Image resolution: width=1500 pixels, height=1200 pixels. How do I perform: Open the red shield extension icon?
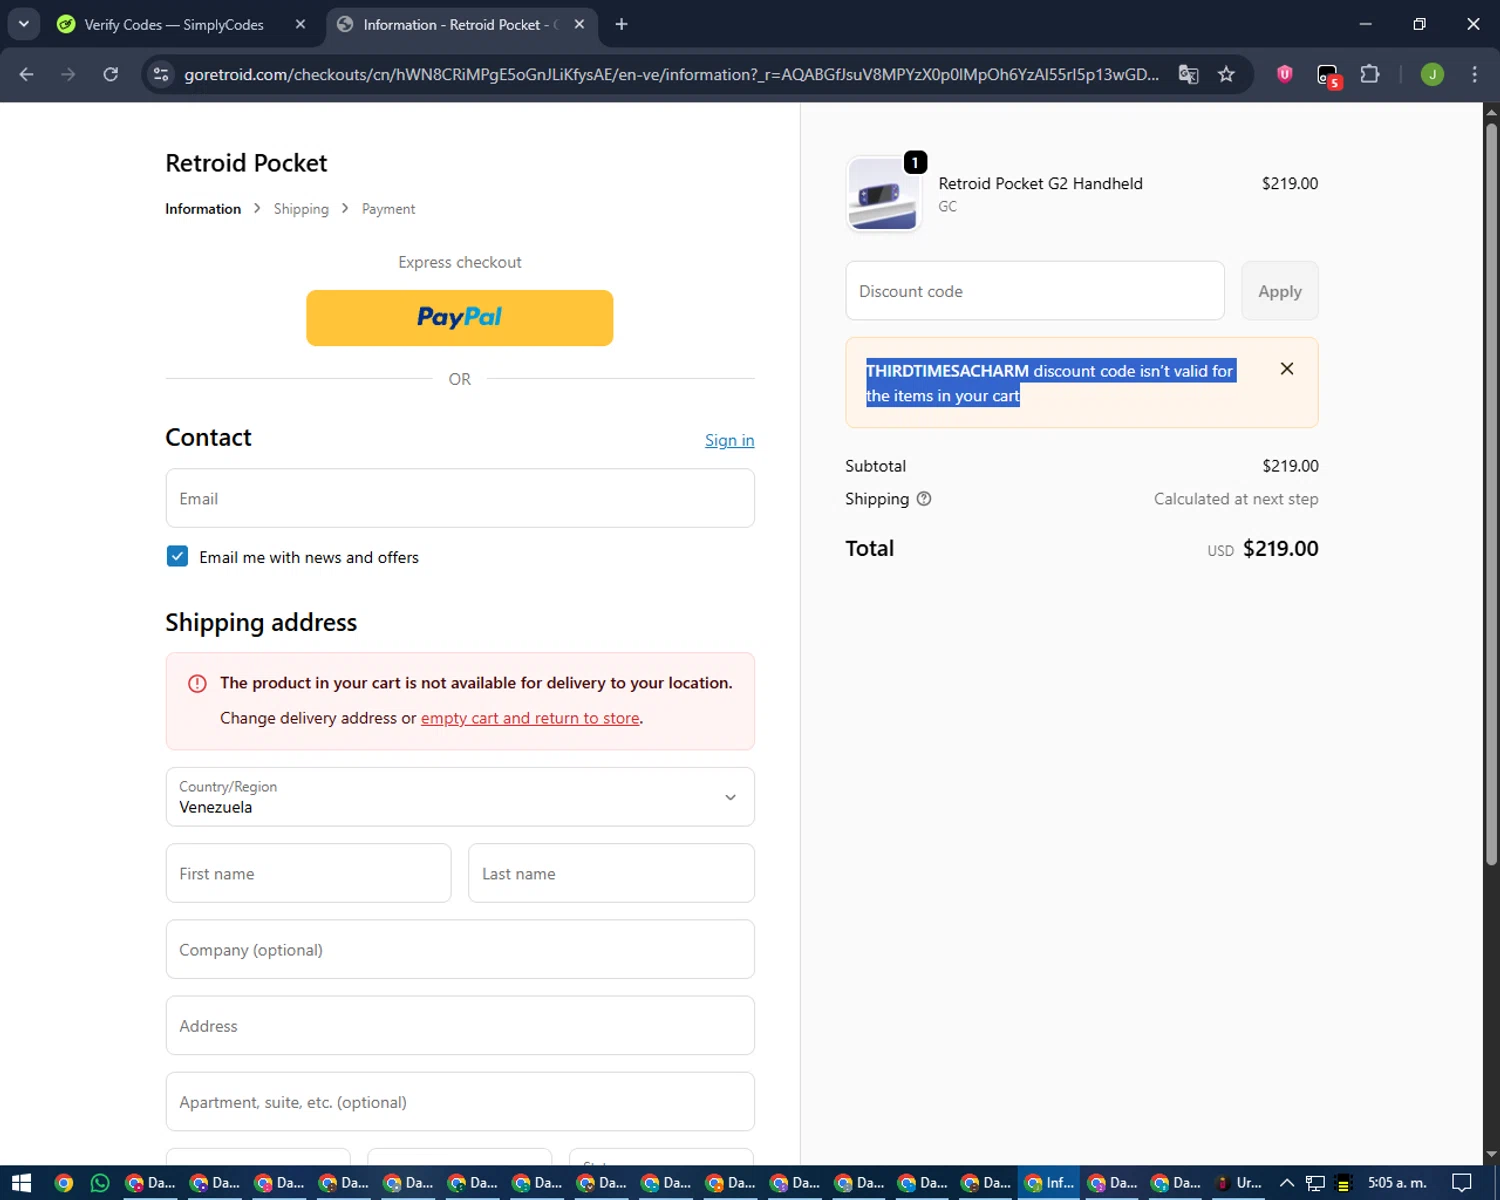click(x=1285, y=73)
